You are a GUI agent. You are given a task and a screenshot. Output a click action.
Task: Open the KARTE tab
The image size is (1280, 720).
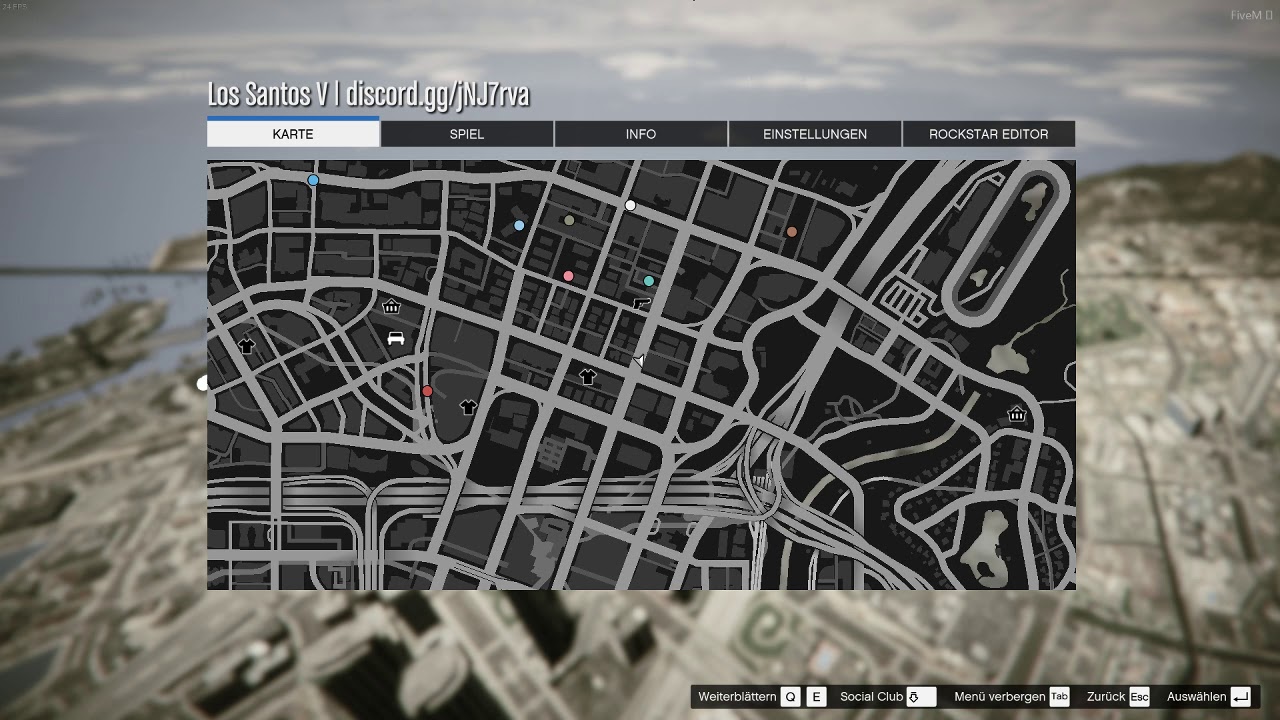pyautogui.click(x=293, y=134)
